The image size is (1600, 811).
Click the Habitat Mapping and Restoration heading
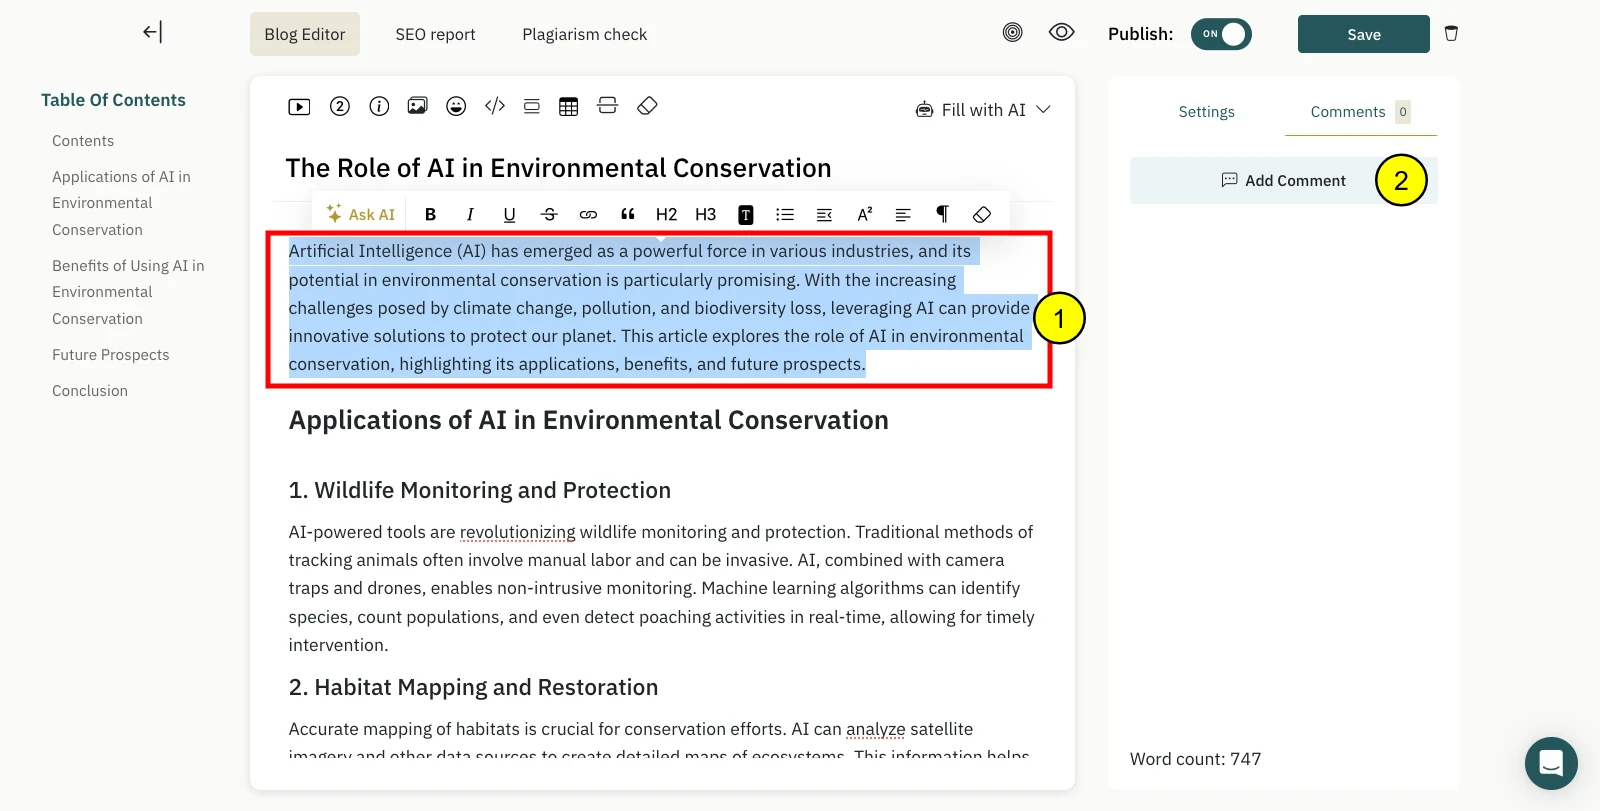473,687
